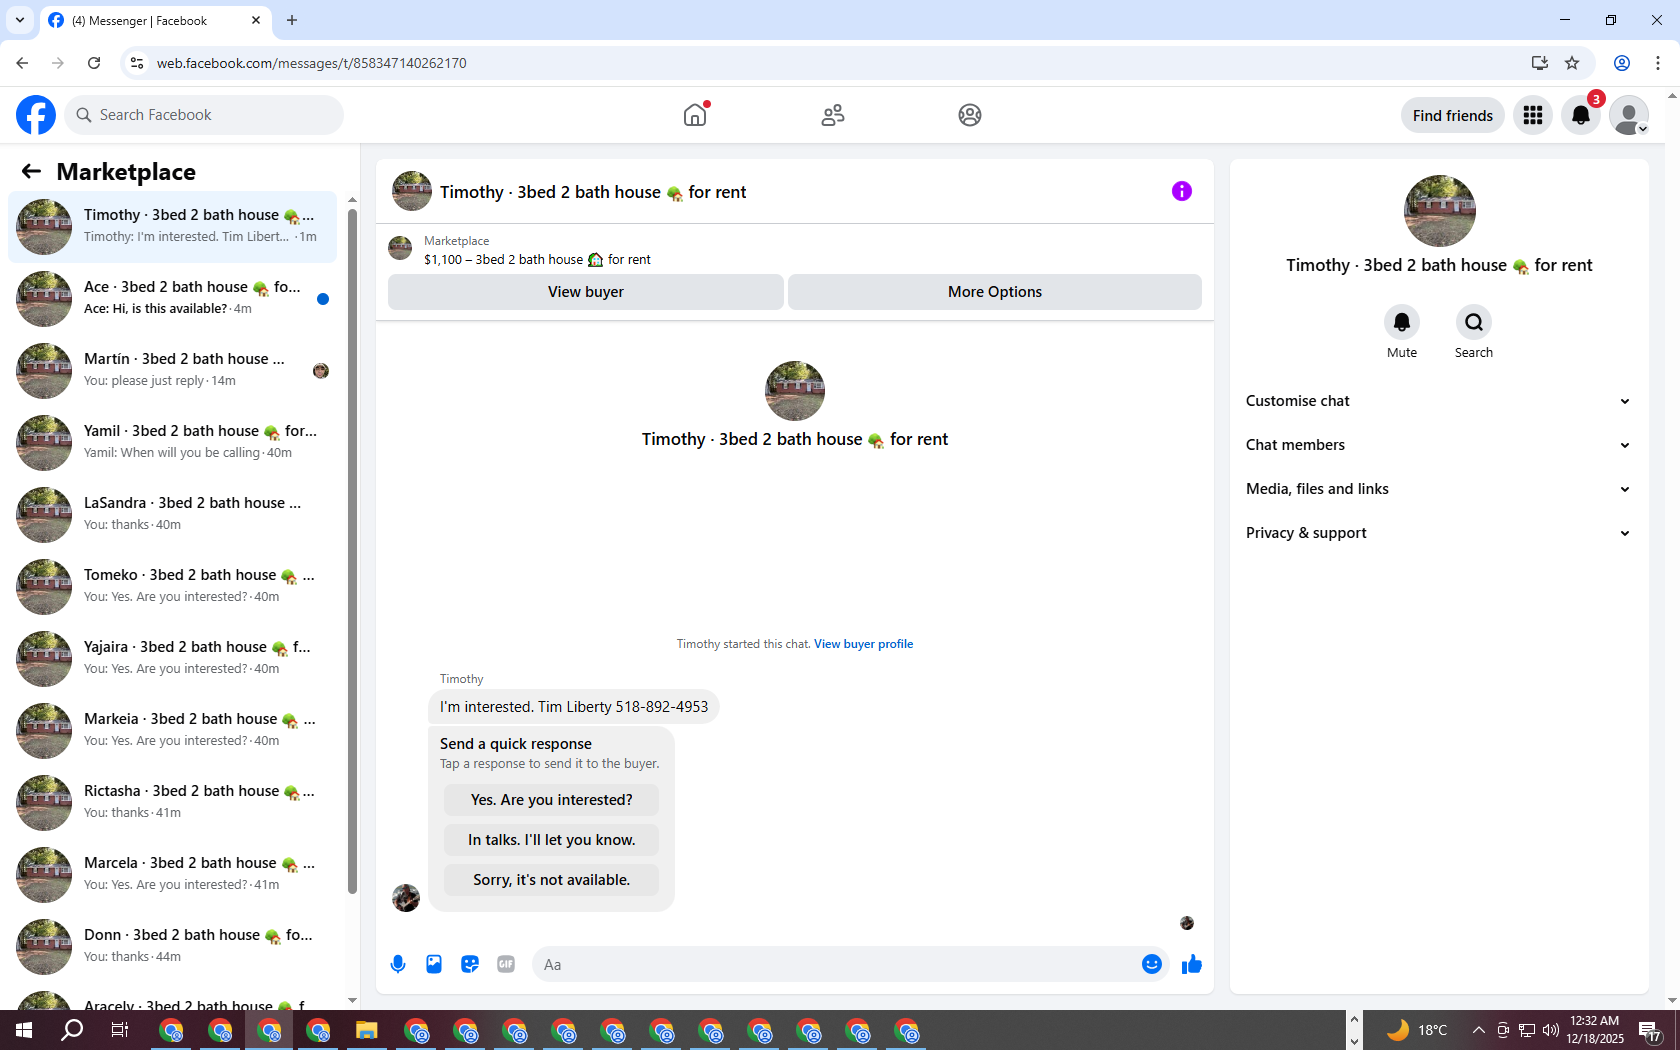Open the Messenger | Facebook browser tab
Screen dimensions: 1680x1050
155,20
